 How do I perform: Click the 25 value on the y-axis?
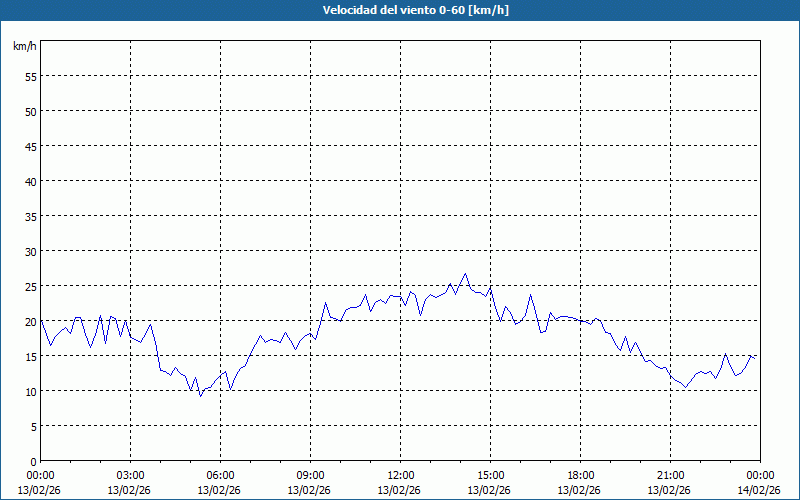pos(30,286)
